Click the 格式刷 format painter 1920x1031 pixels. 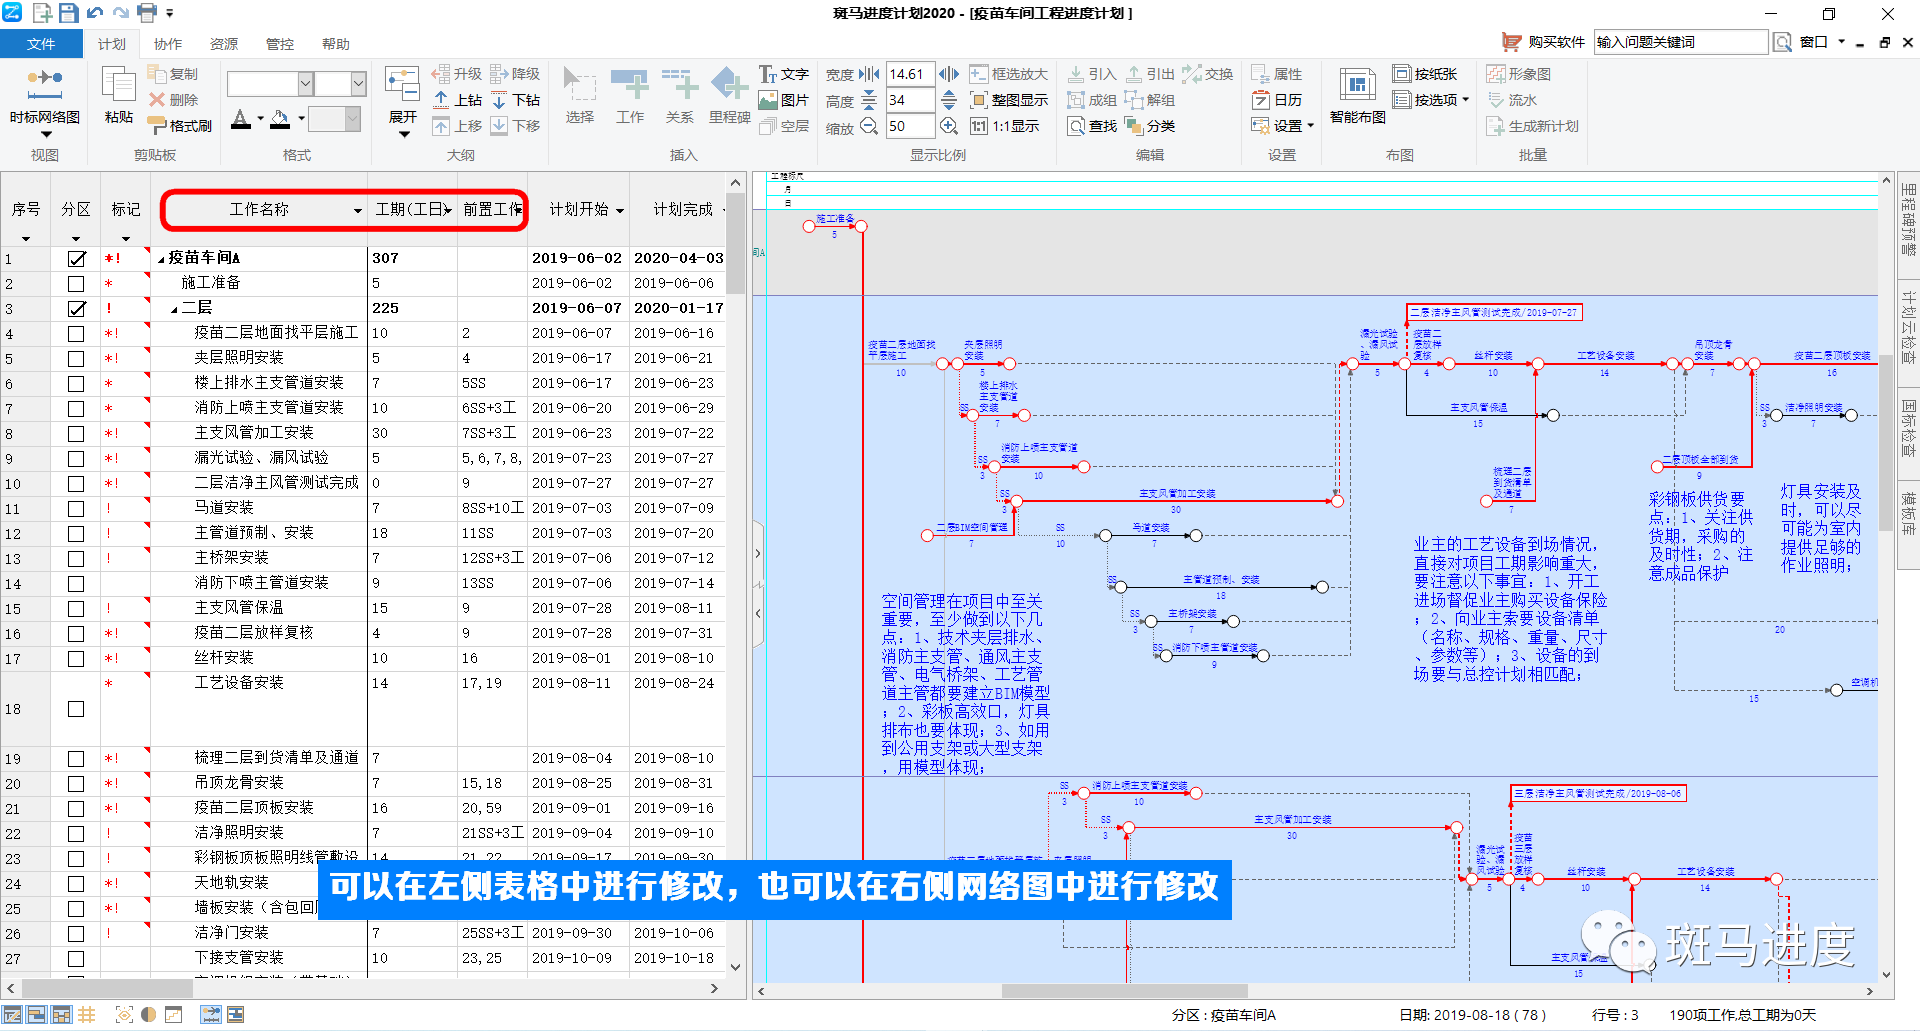click(x=180, y=126)
